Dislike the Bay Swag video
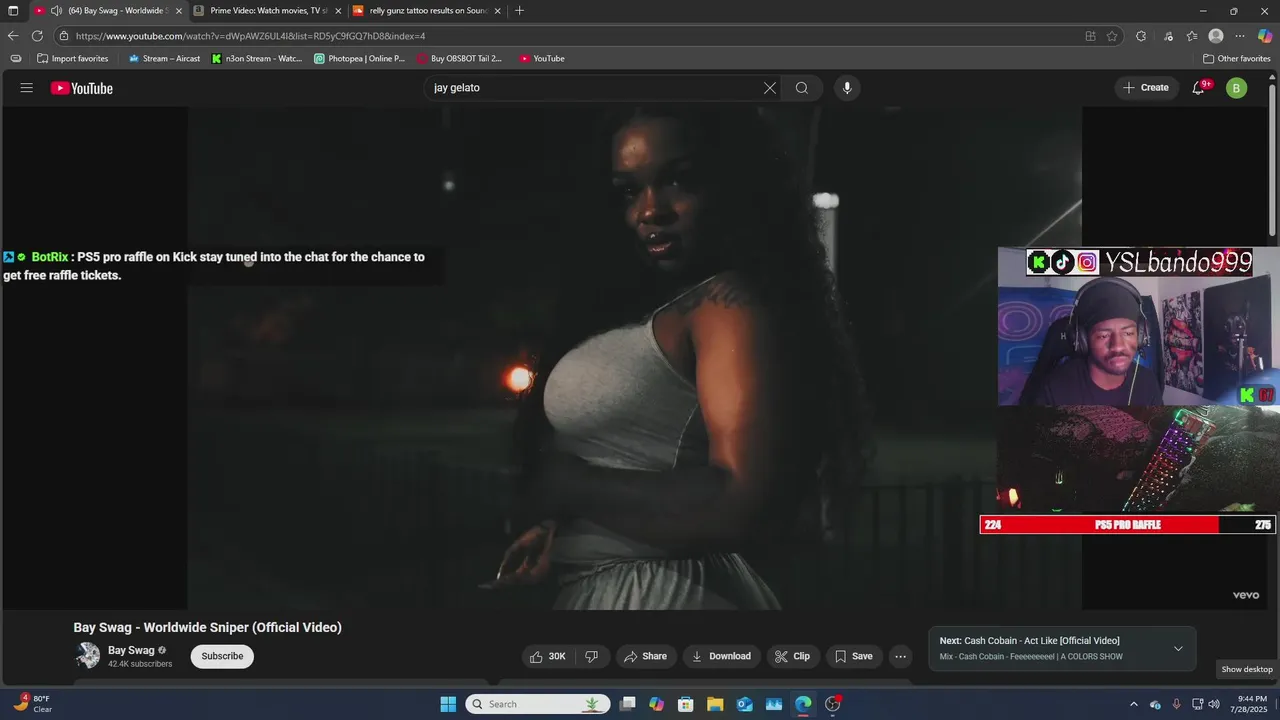Image resolution: width=1280 pixels, height=720 pixels. coord(591,656)
